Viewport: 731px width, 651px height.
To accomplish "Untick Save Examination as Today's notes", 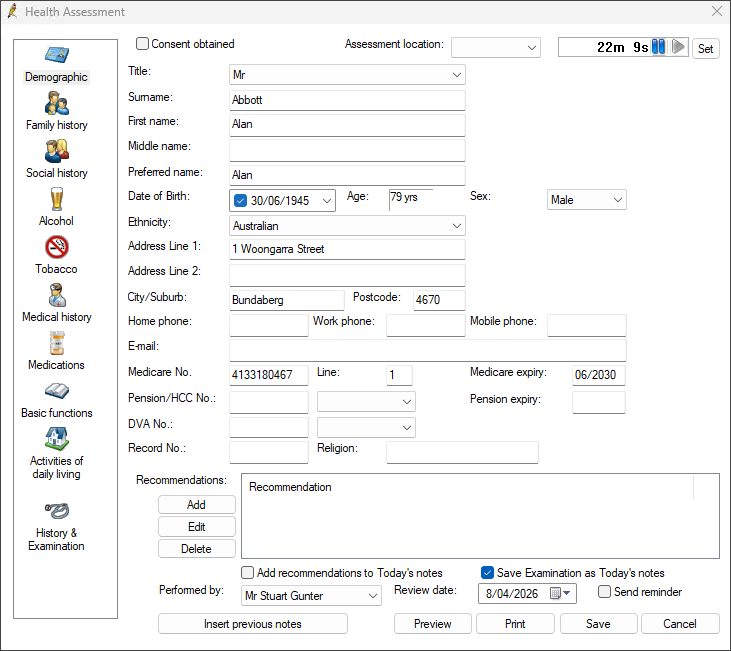I will click(487, 572).
